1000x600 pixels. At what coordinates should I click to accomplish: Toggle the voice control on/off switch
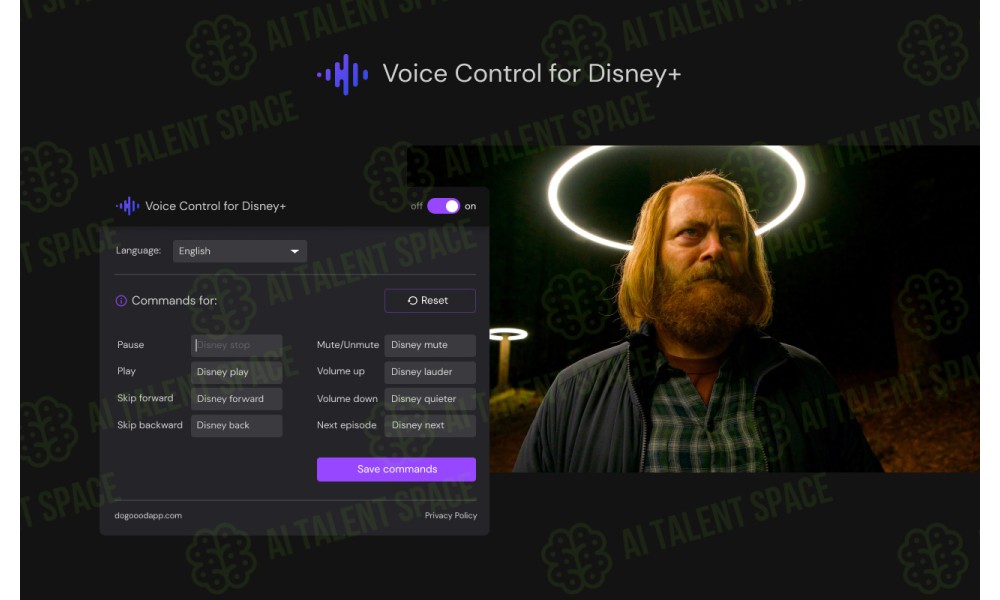443,206
